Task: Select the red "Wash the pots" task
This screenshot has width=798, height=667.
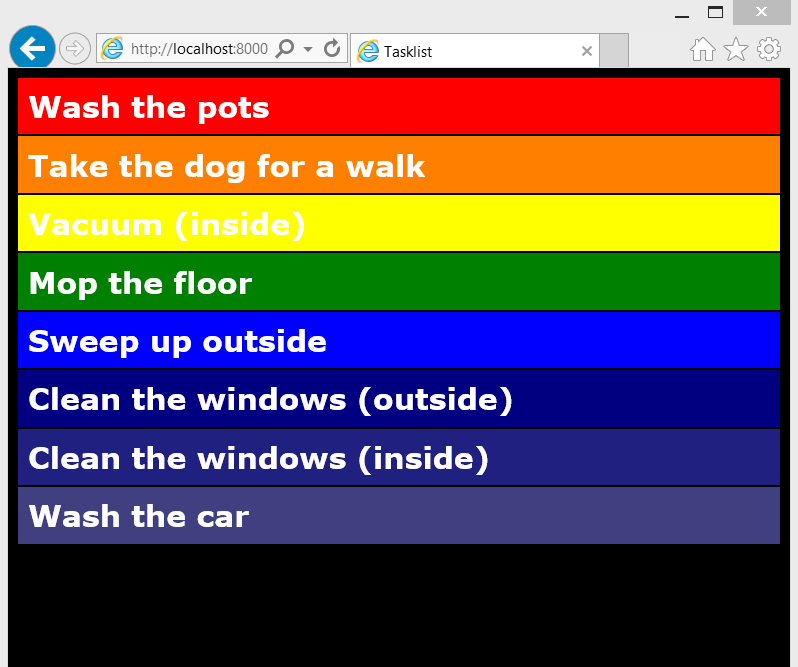Action: pos(398,107)
